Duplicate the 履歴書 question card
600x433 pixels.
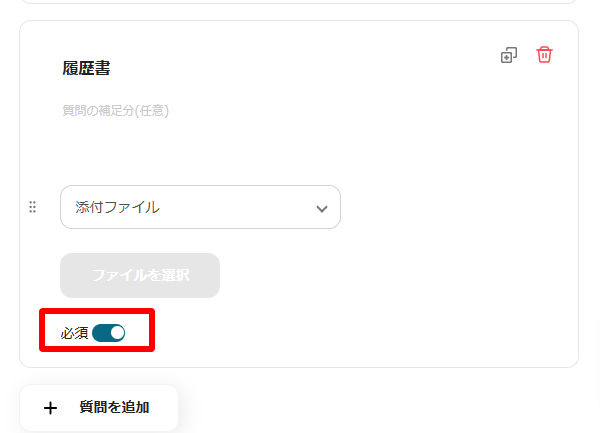(509, 55)
